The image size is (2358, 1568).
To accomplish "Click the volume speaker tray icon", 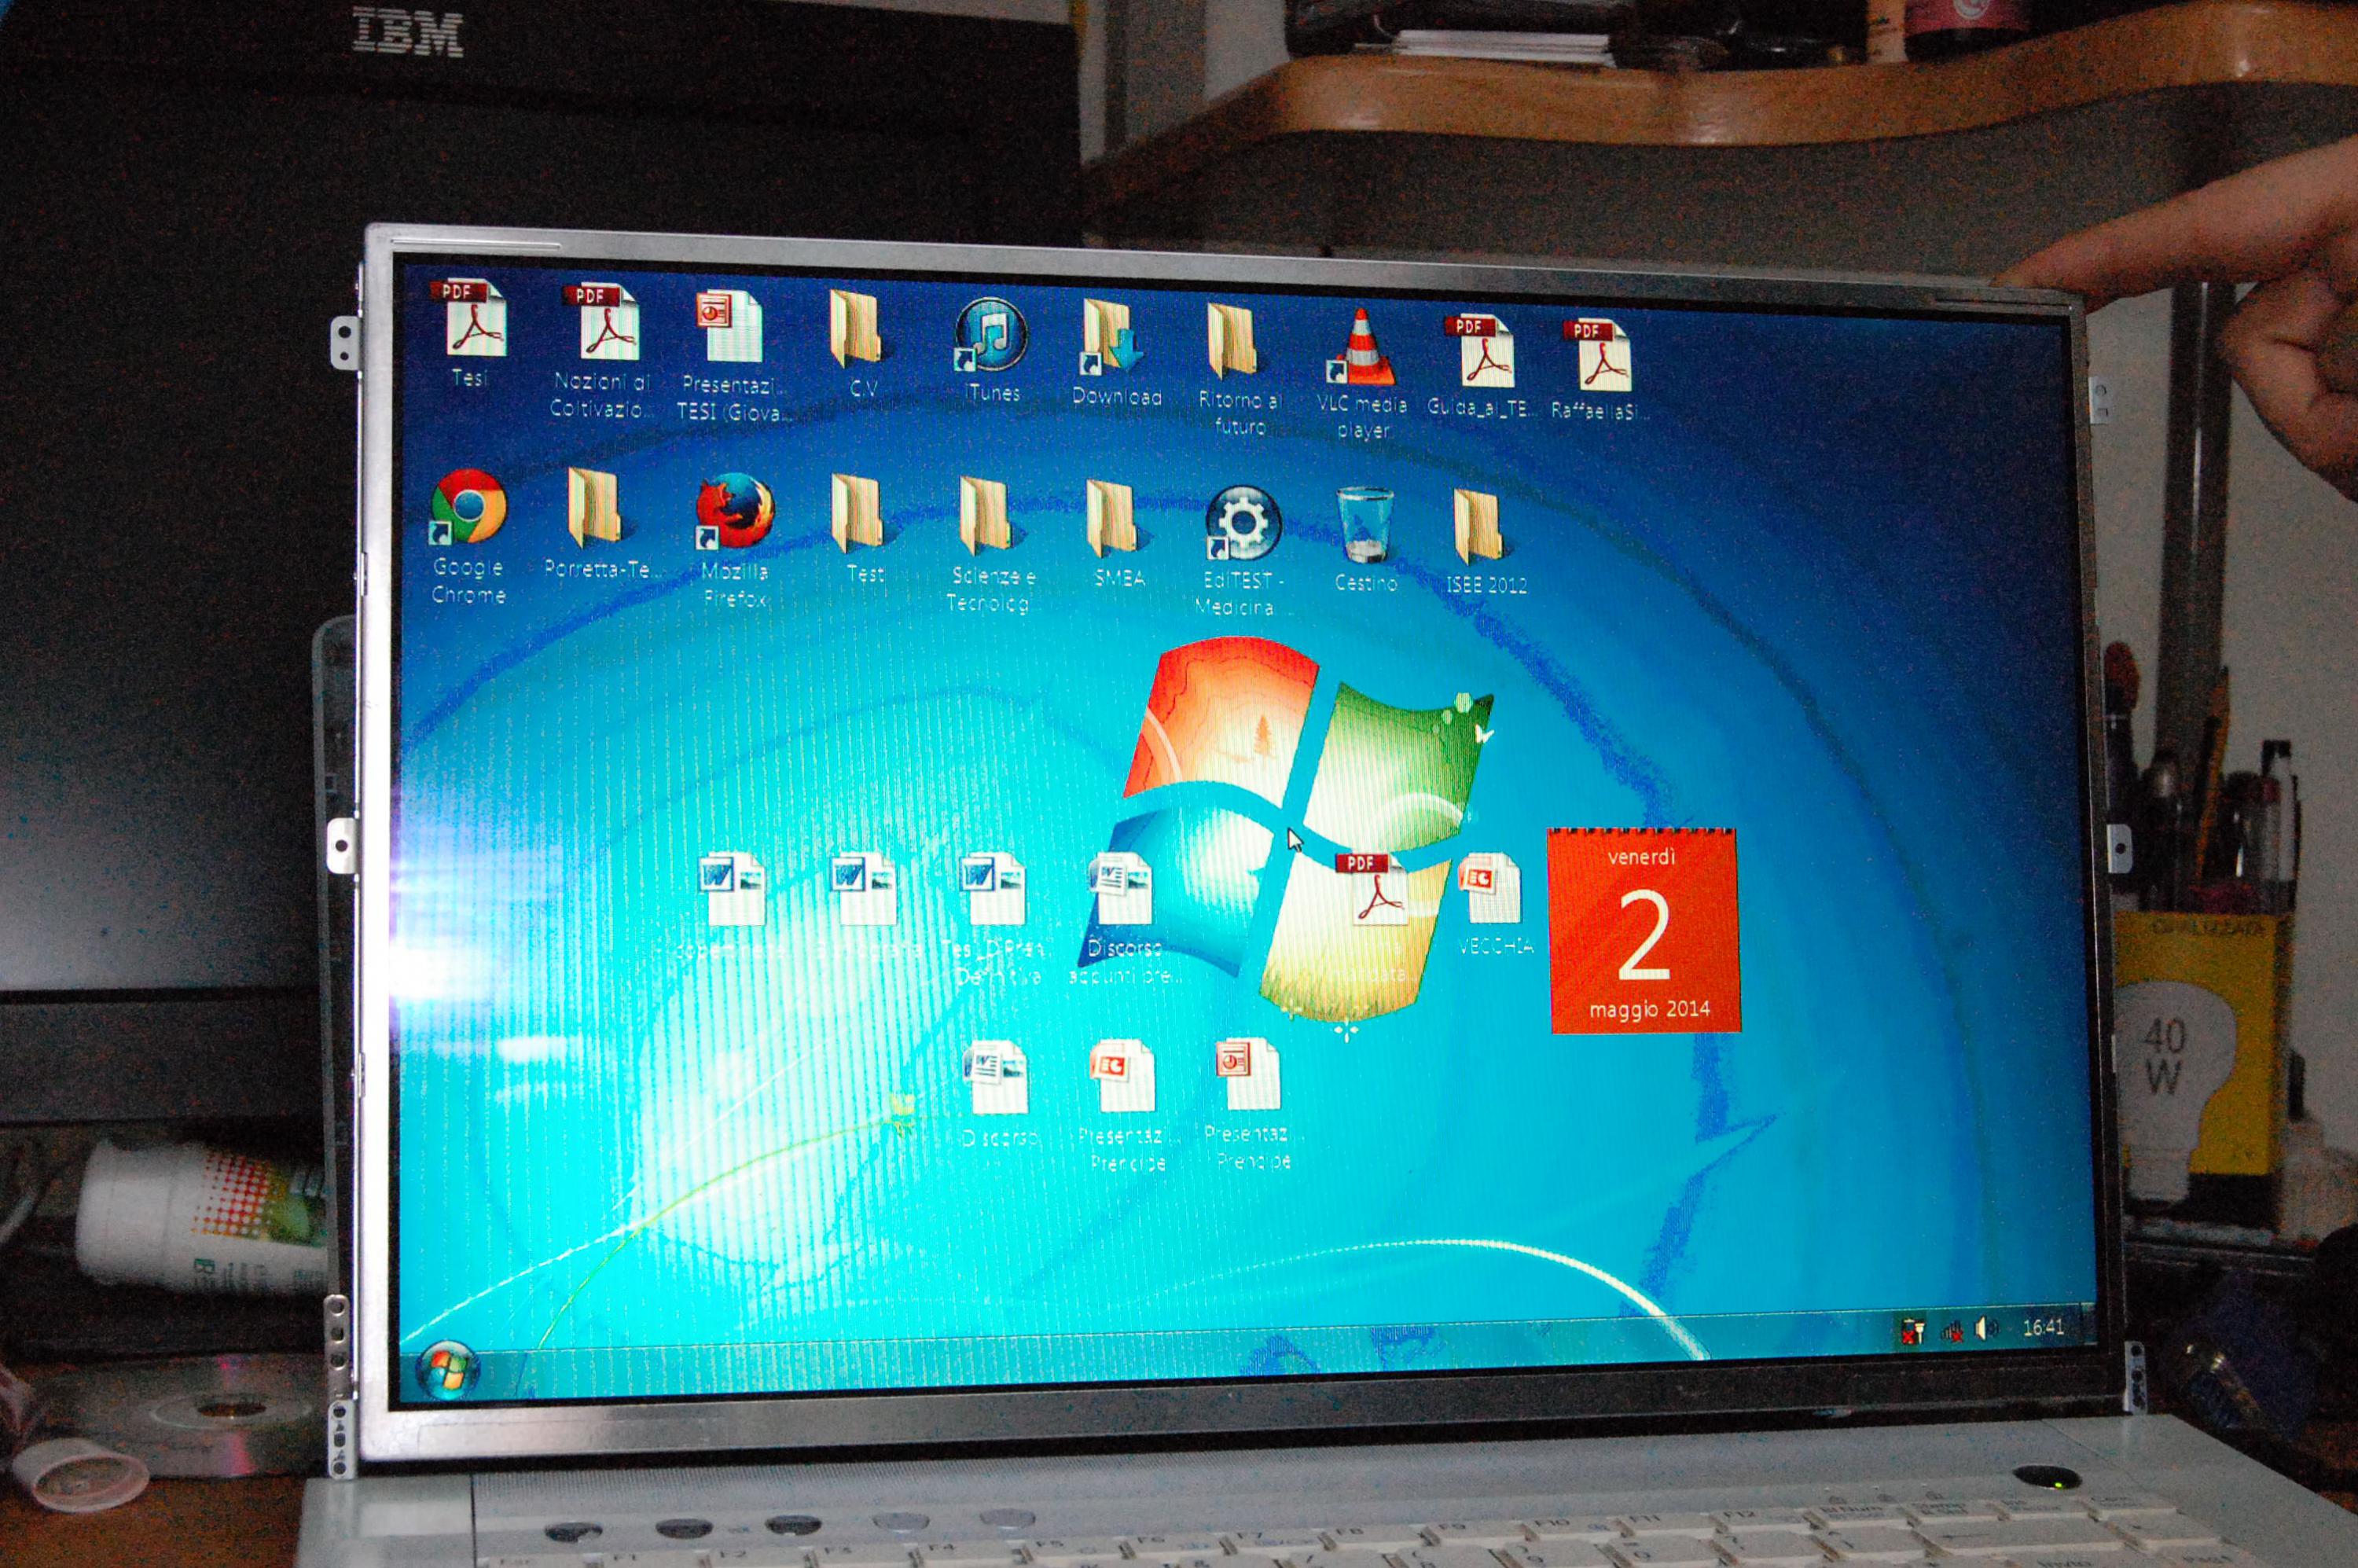I will point(1985,1328).
